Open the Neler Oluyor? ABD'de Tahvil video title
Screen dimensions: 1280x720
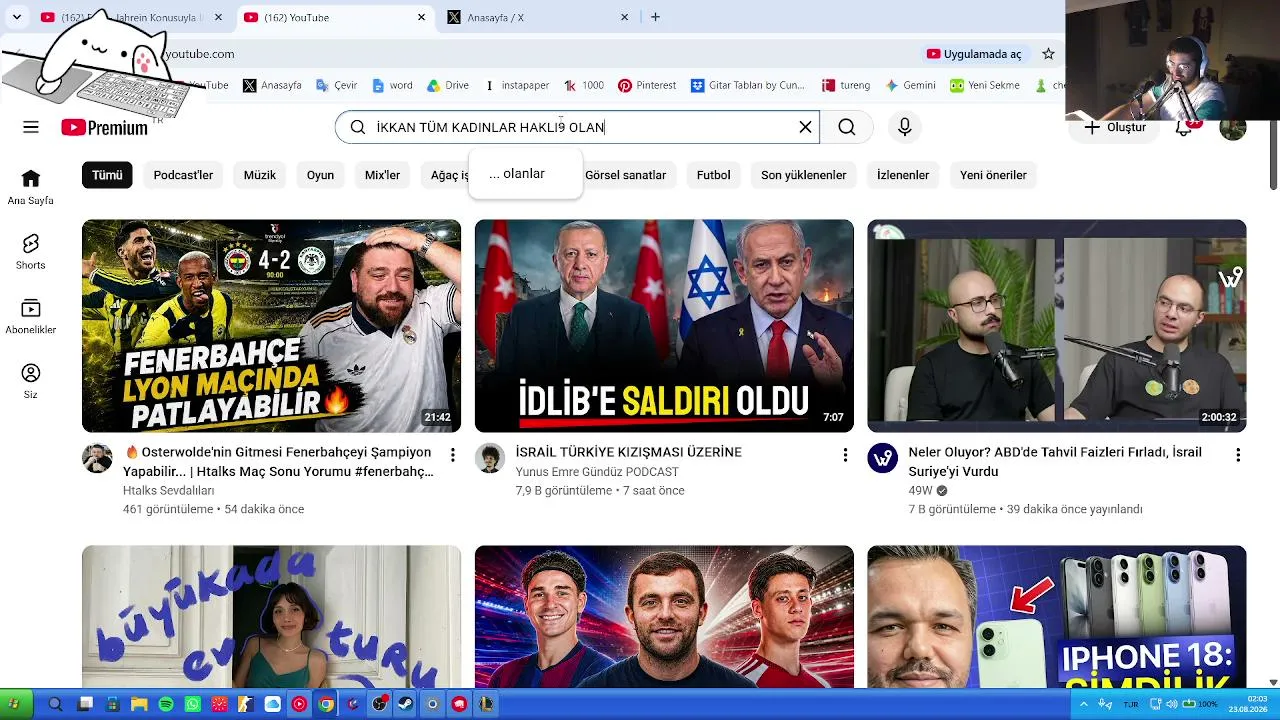[1055, 462]
